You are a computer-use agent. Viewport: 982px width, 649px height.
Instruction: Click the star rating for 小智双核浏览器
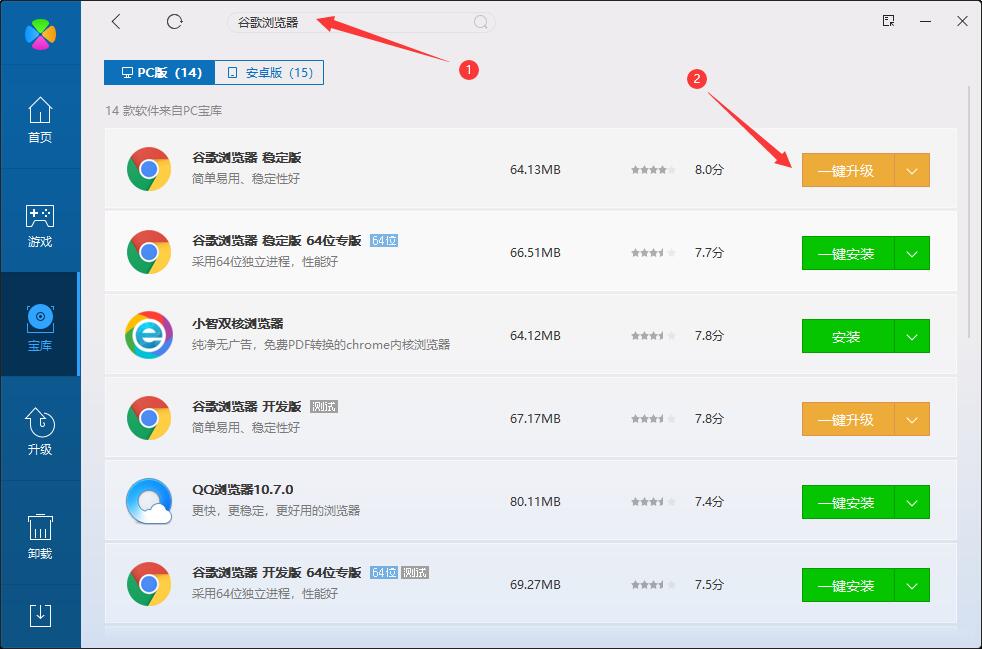653,336
